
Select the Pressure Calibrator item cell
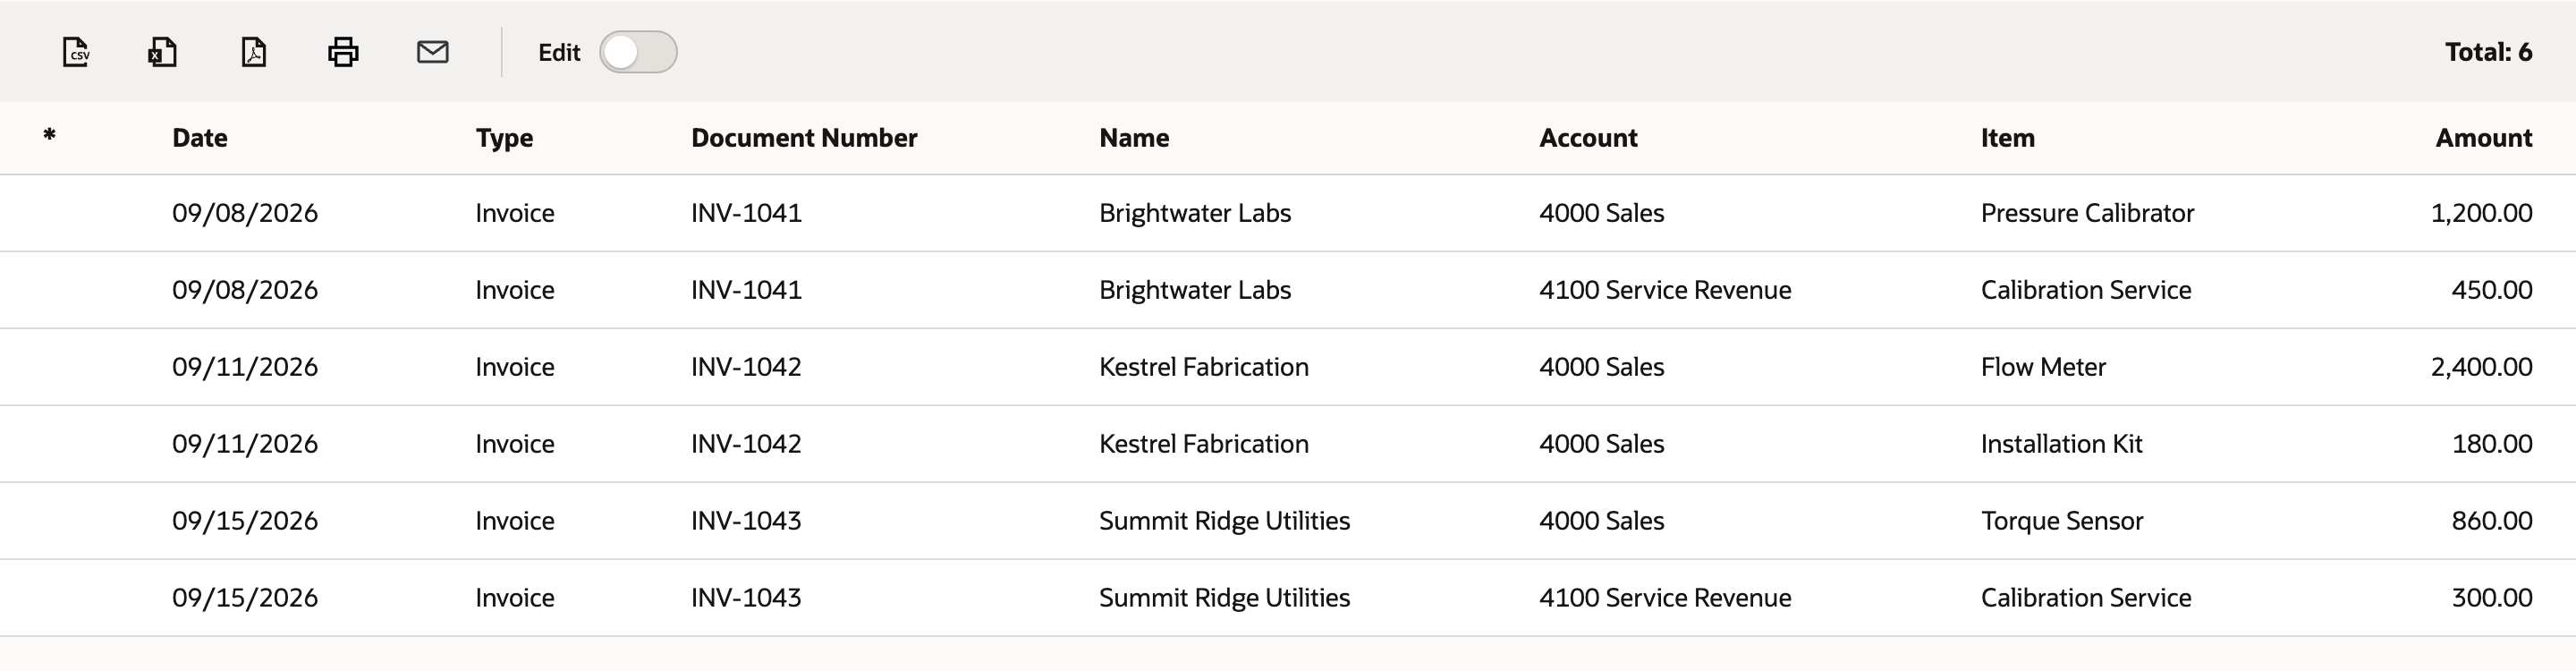(x=2087, y=213)
